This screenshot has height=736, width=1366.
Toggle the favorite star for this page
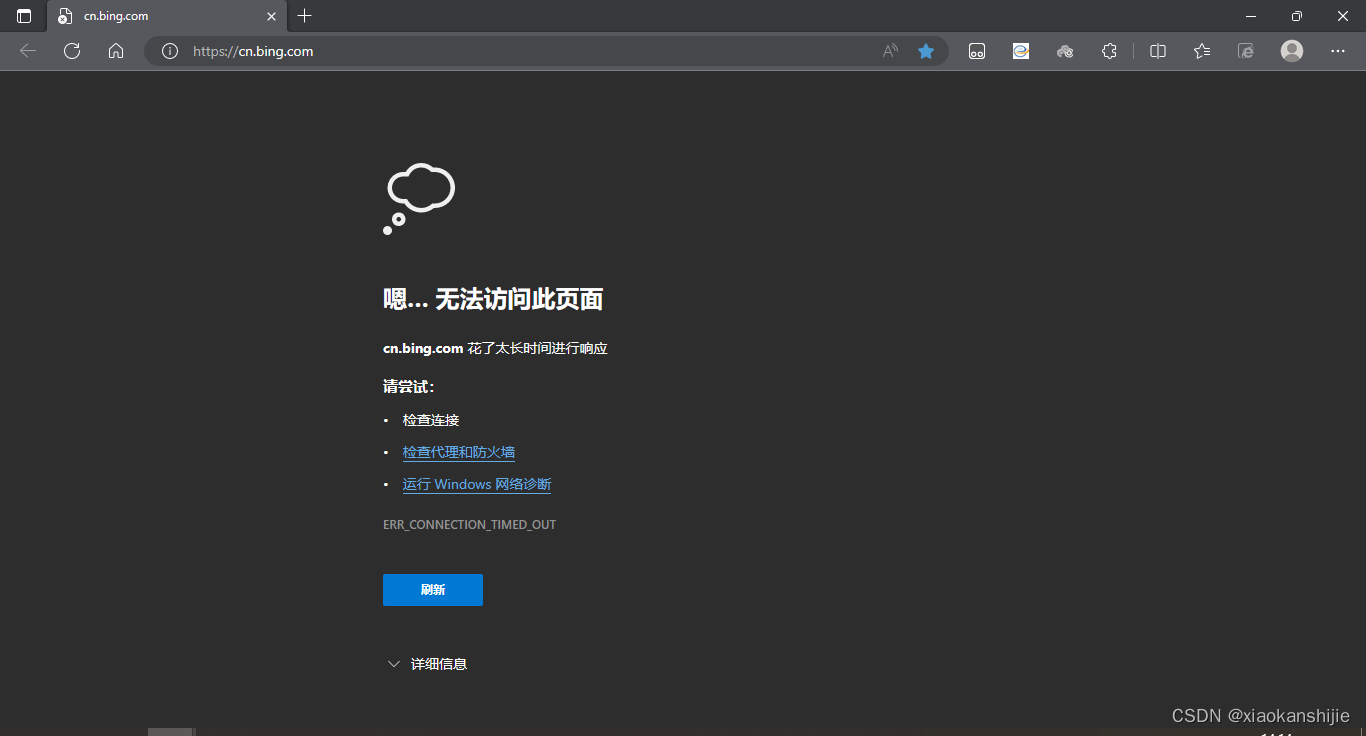[925, 51]
